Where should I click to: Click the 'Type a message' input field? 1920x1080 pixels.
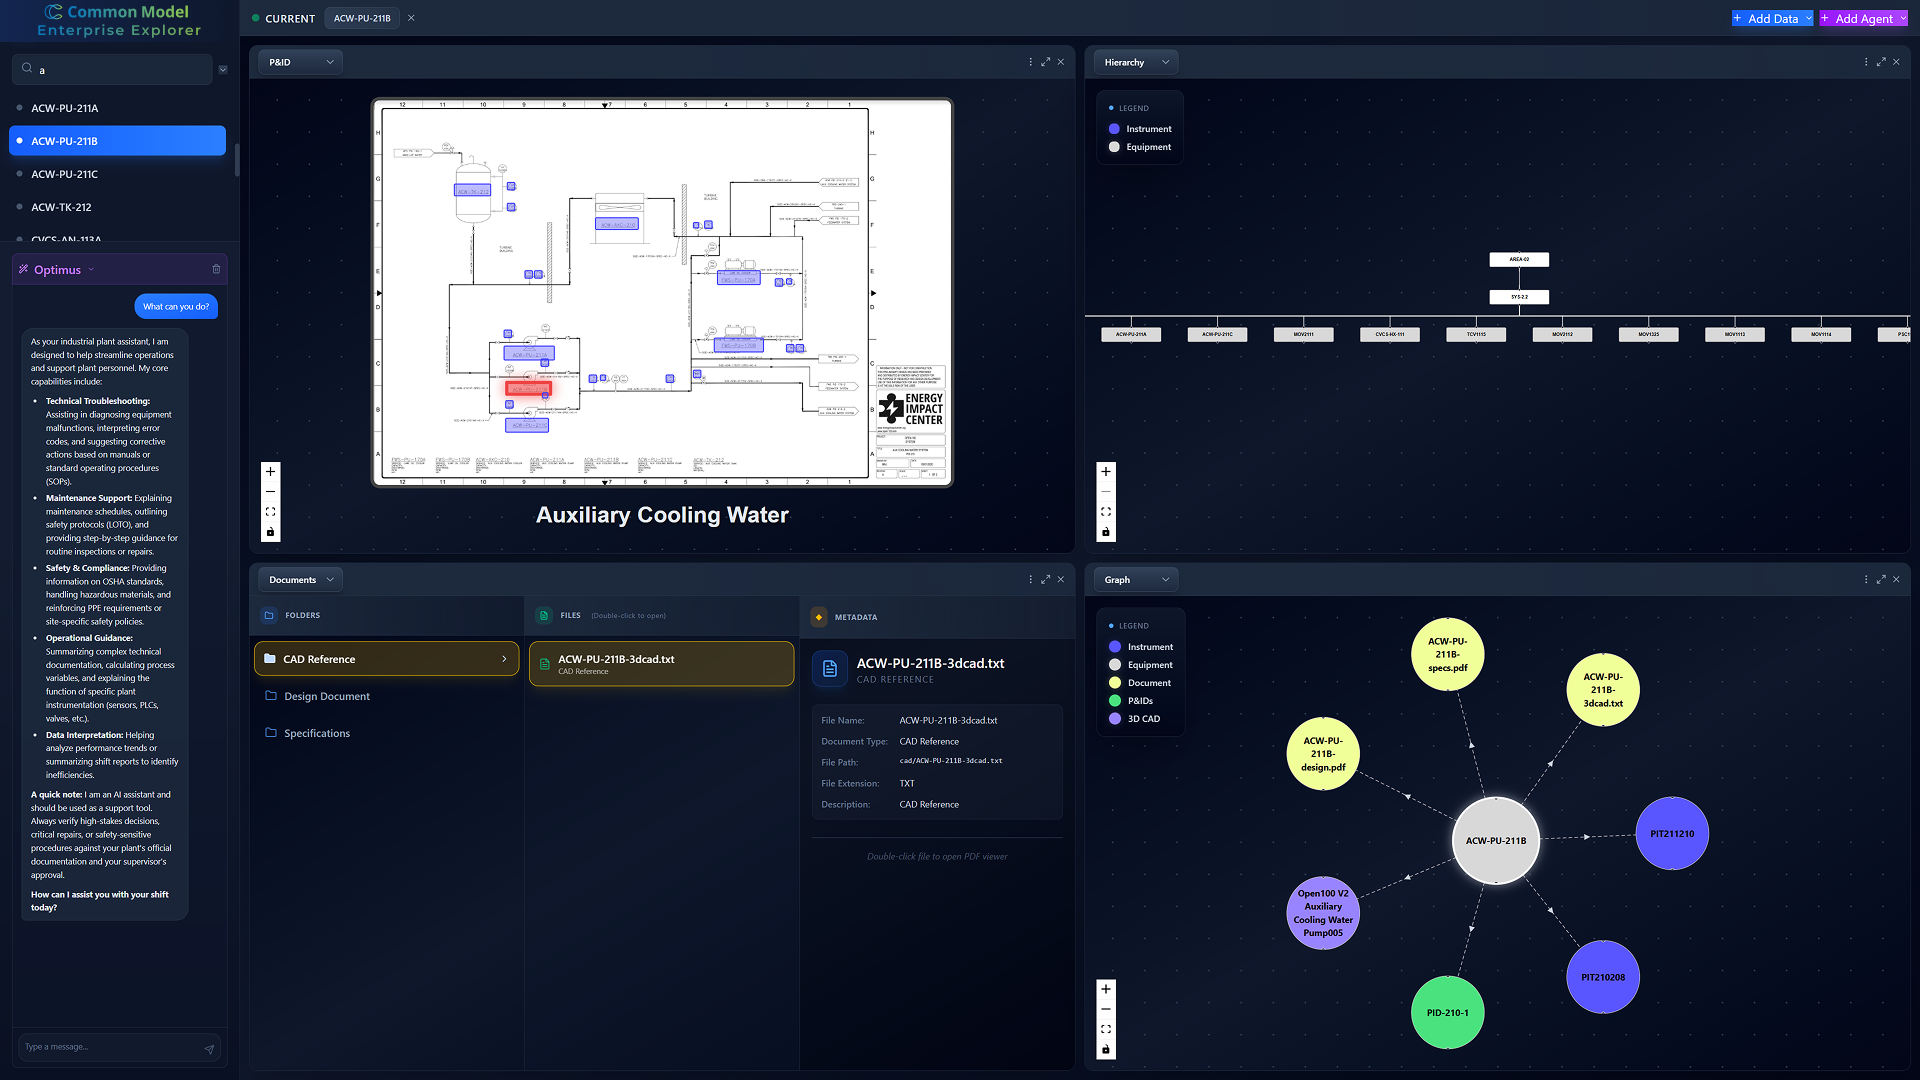110,1047
